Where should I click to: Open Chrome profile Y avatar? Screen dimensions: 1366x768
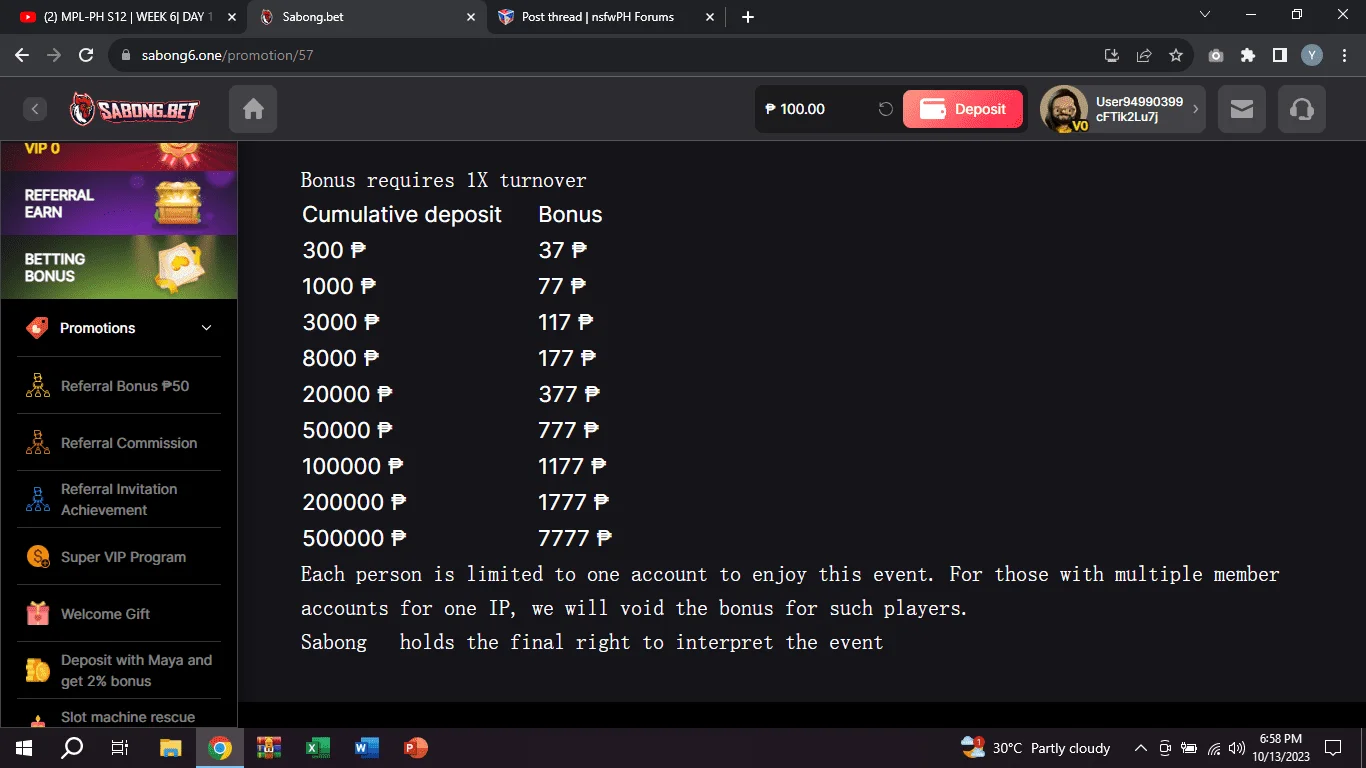pos(1312,55)
